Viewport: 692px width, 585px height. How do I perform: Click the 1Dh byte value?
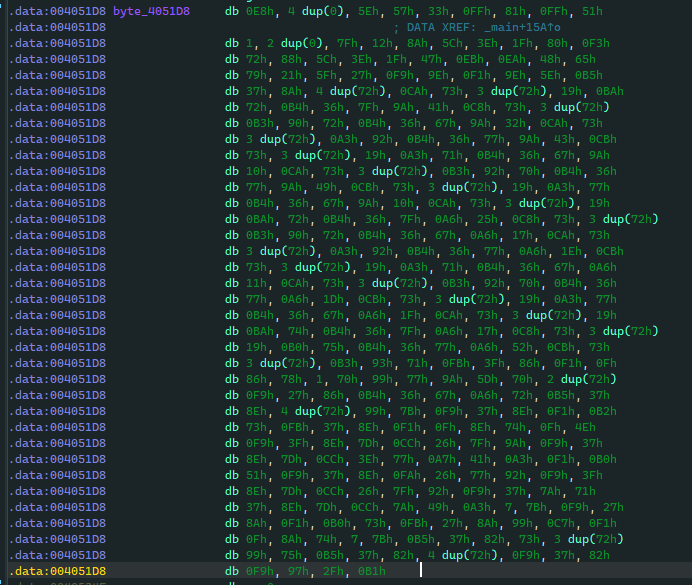click(x=333, y=299)
